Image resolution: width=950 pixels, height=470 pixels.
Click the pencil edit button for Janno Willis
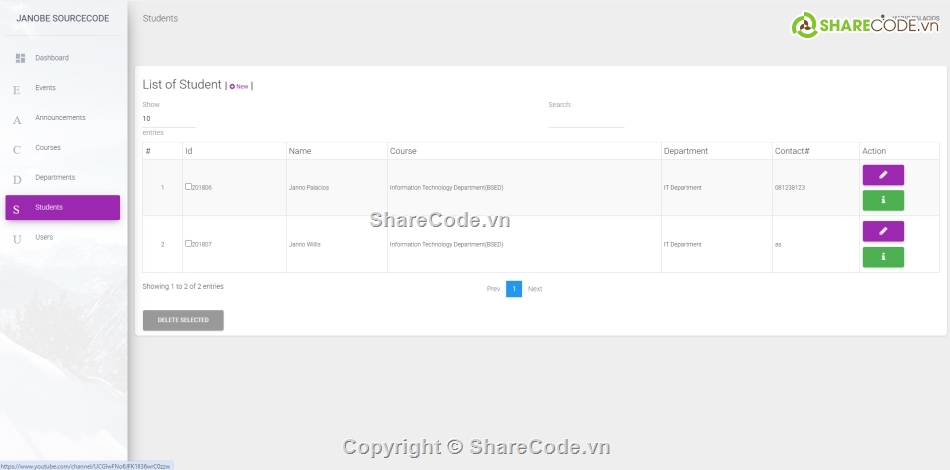coord(882,231)
